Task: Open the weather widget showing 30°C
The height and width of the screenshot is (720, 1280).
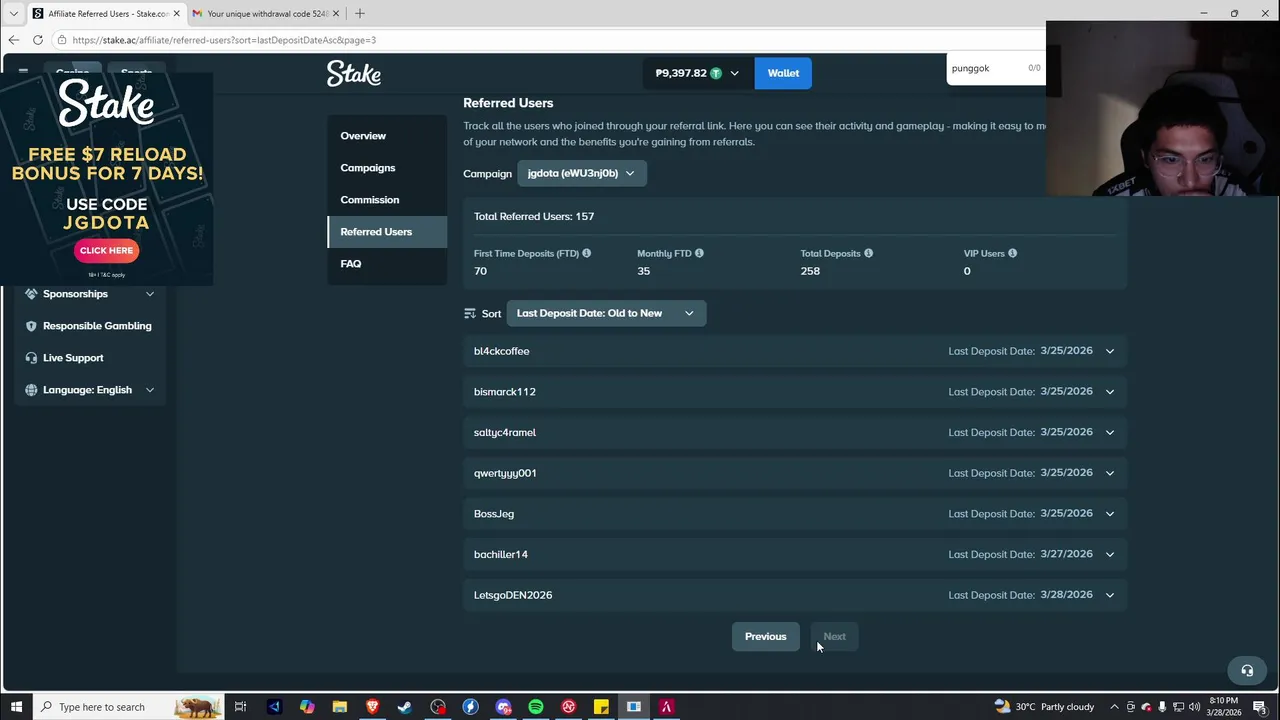Action: coord(1045,707)
